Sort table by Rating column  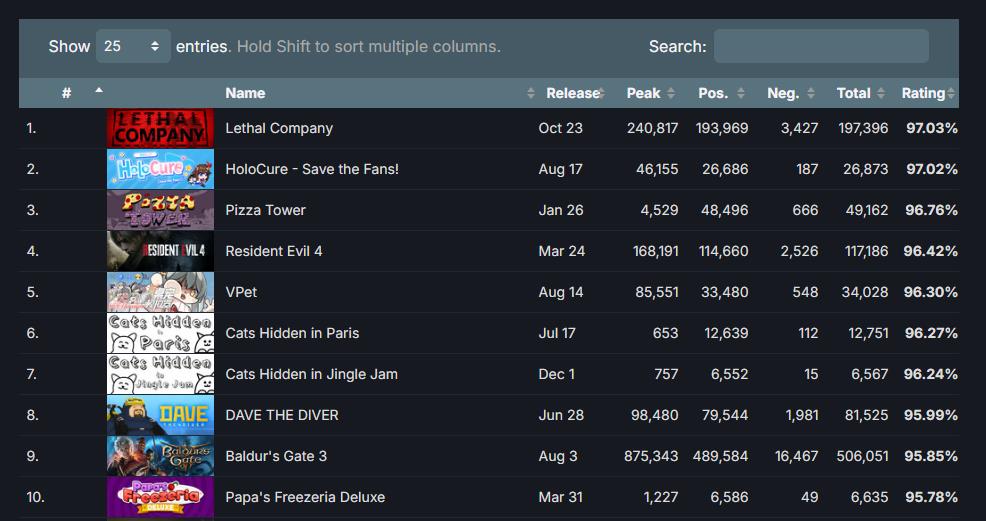(922, 93)
